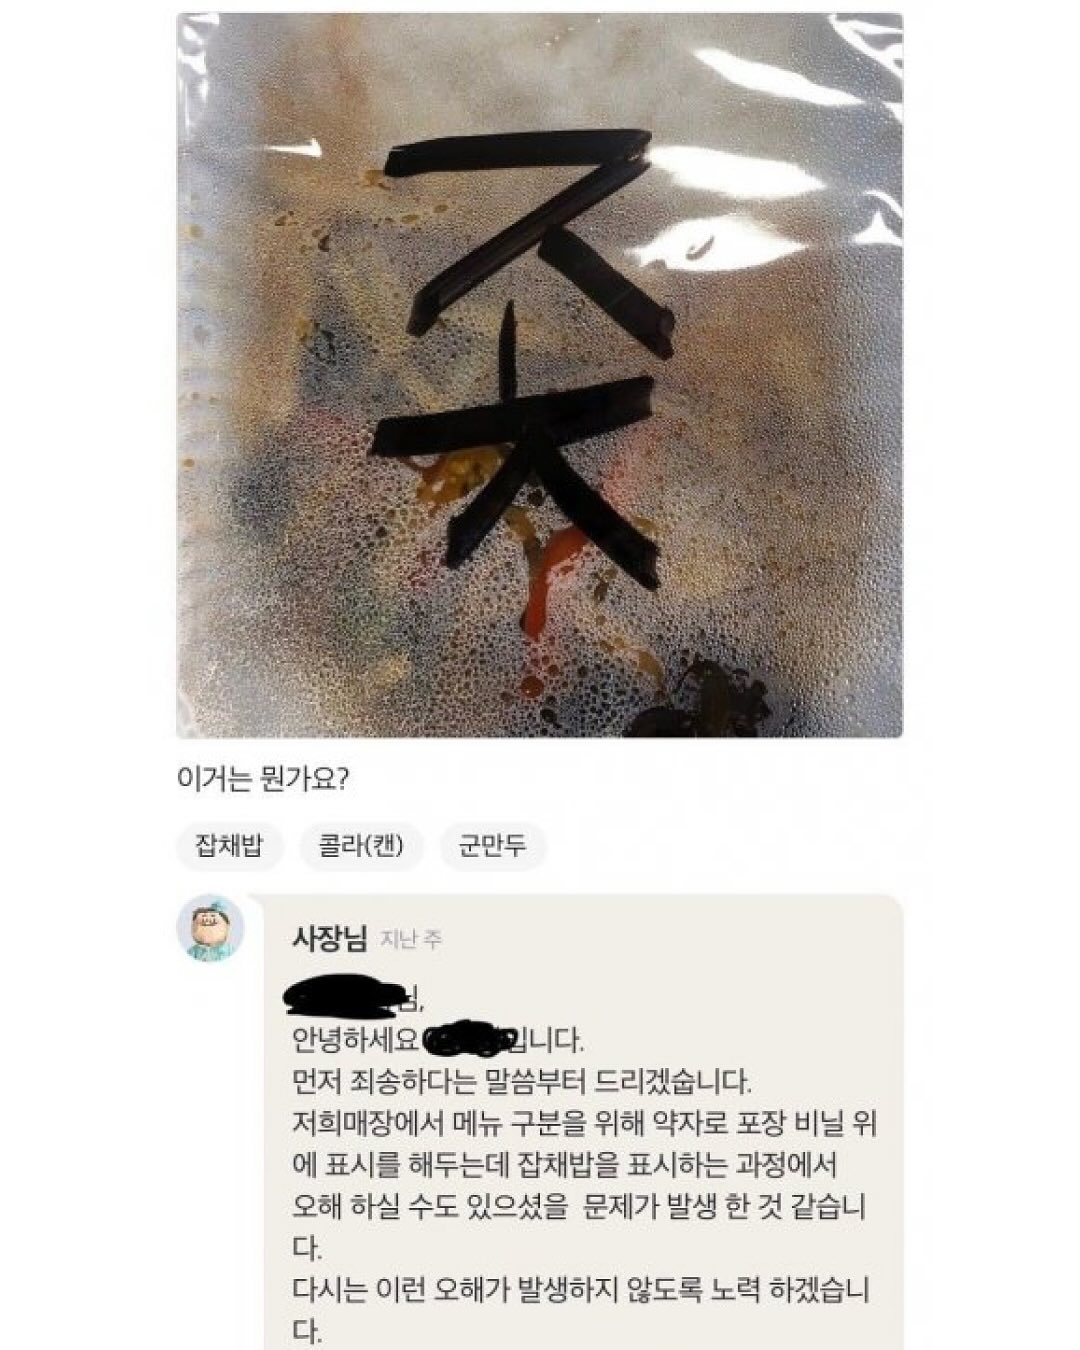Screen dimensions: 1080x1350
Task: Click the line 다시는 이런 오해가 발생하지
Action: pyautogui.click(x=579, y=1290)
